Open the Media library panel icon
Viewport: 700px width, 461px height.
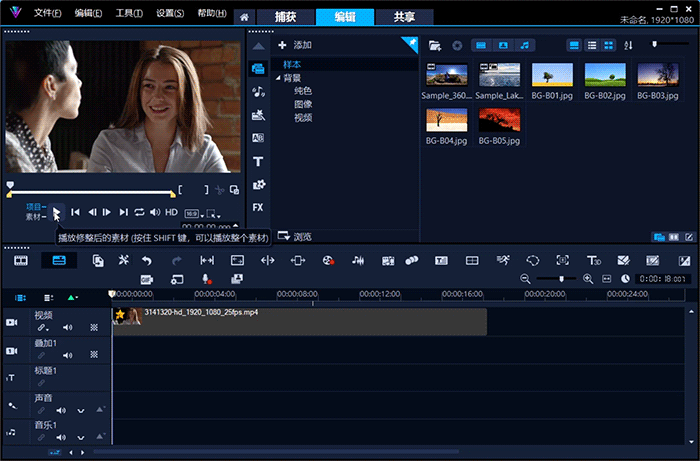[x=258, y=68]
